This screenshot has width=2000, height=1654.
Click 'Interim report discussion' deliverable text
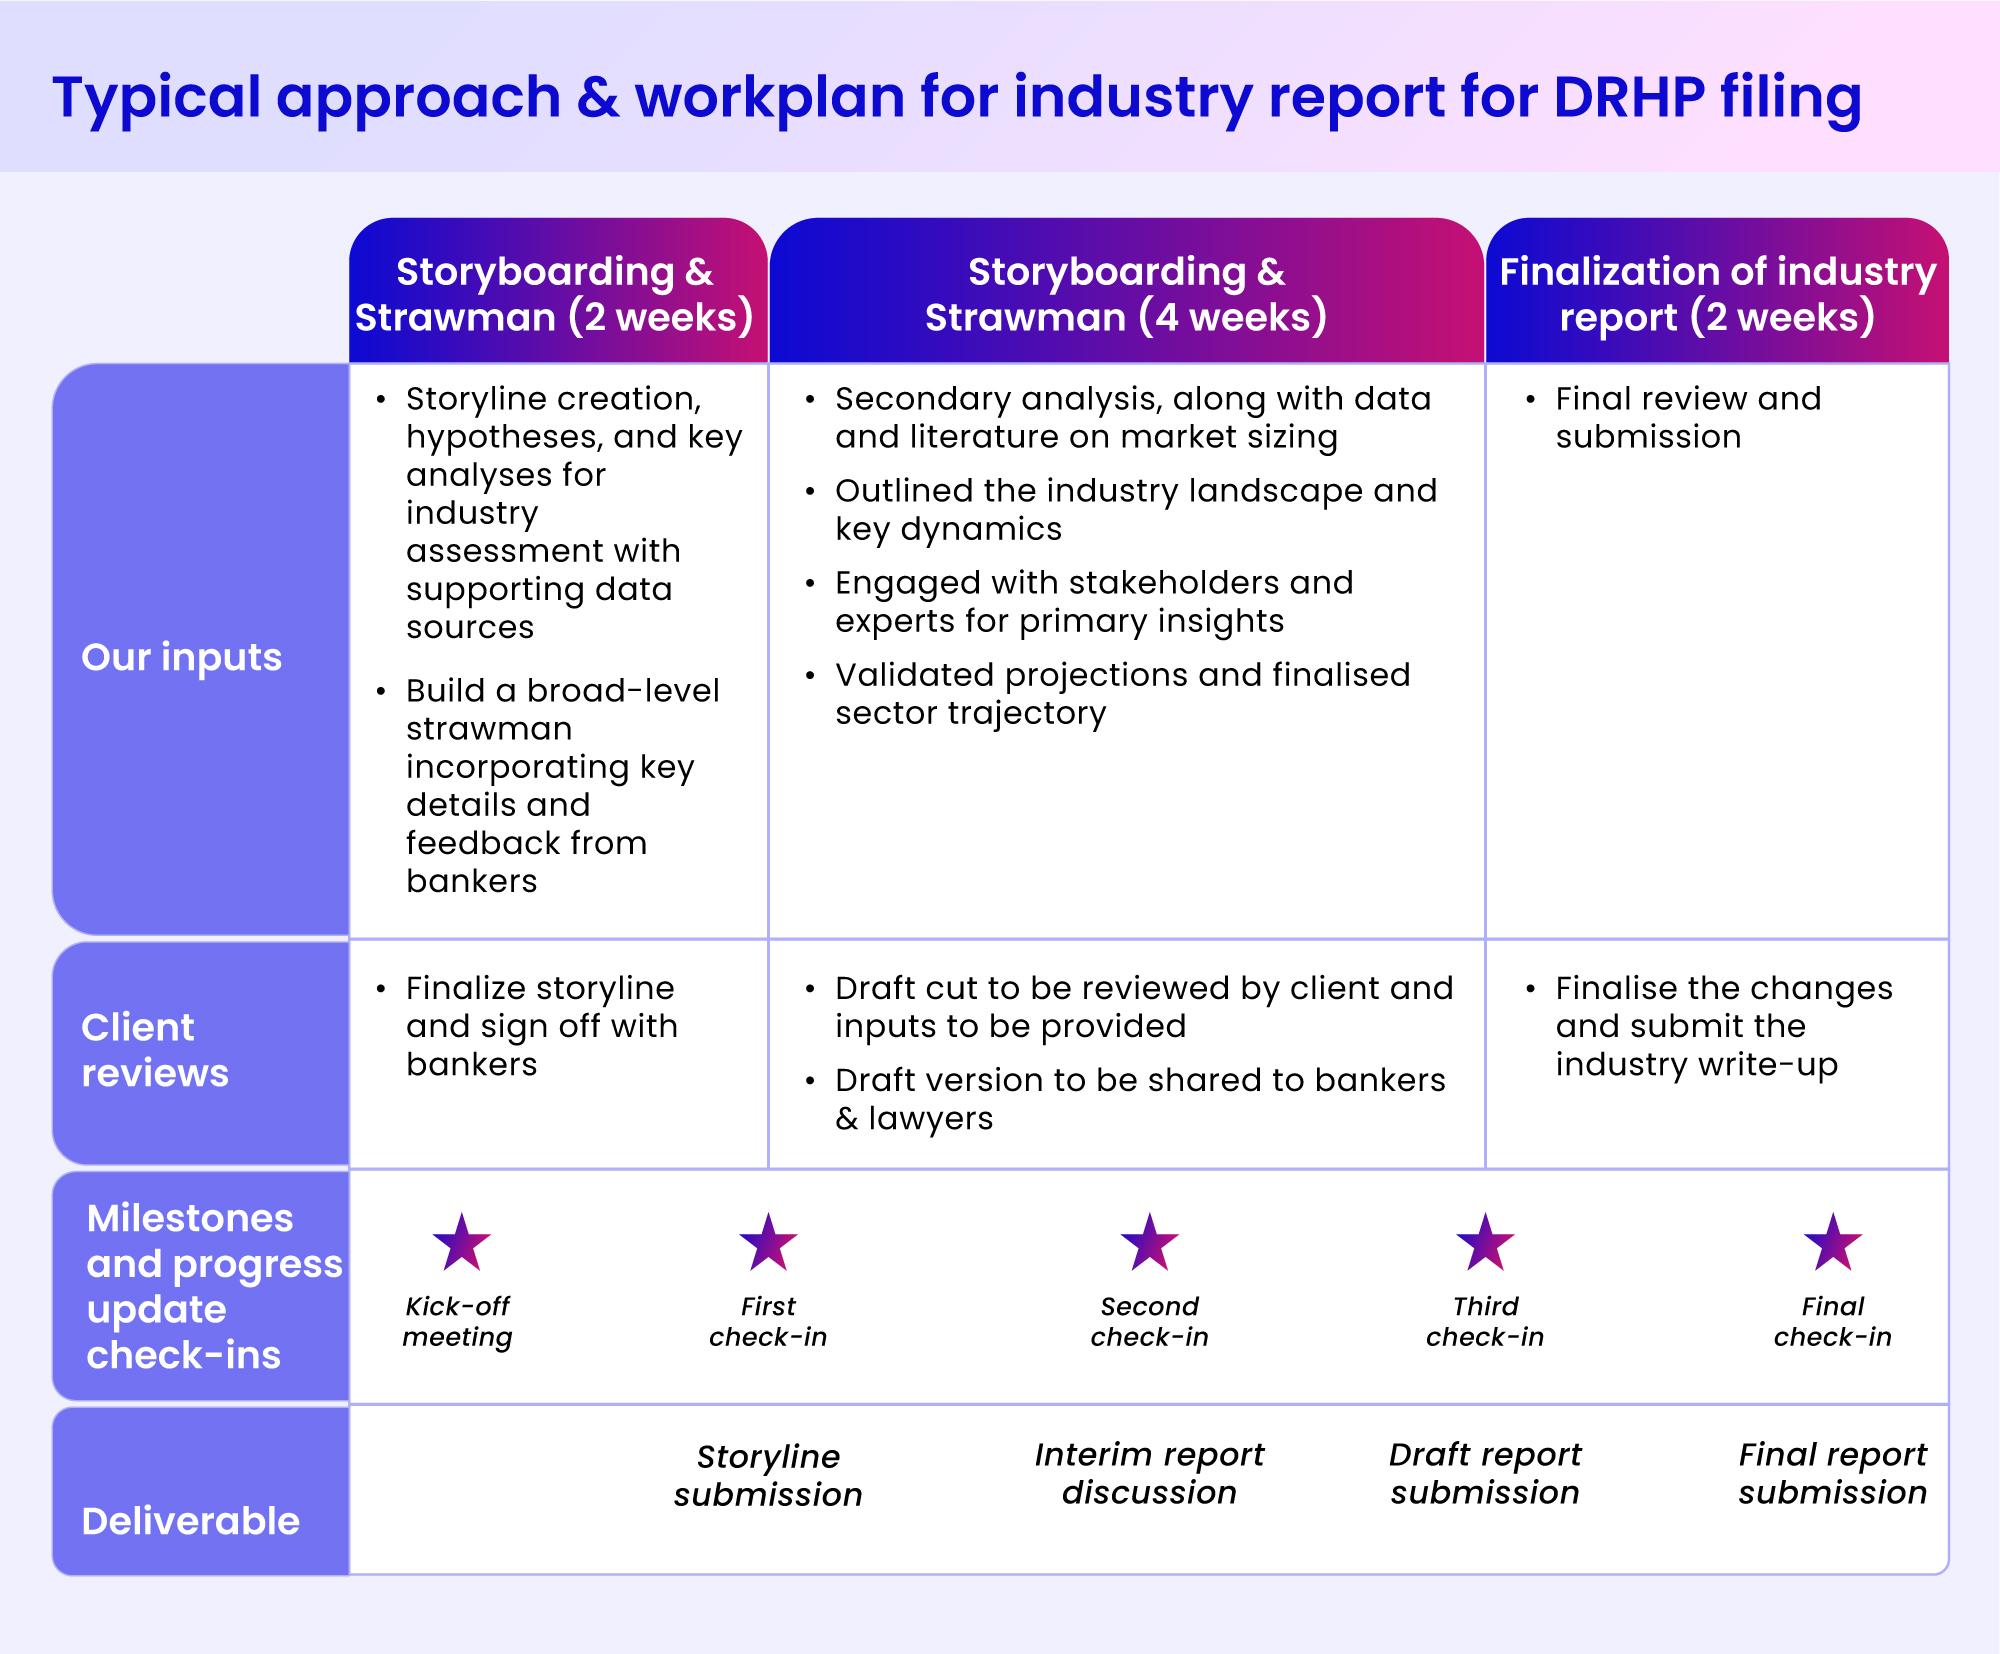[x=1150, y=1473]
